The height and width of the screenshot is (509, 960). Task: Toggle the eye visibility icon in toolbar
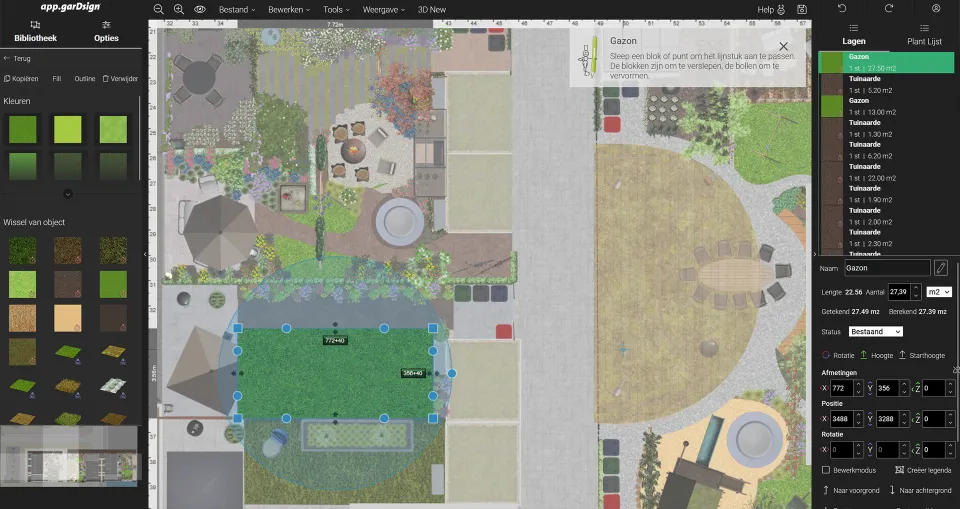[x=200, y=9]
